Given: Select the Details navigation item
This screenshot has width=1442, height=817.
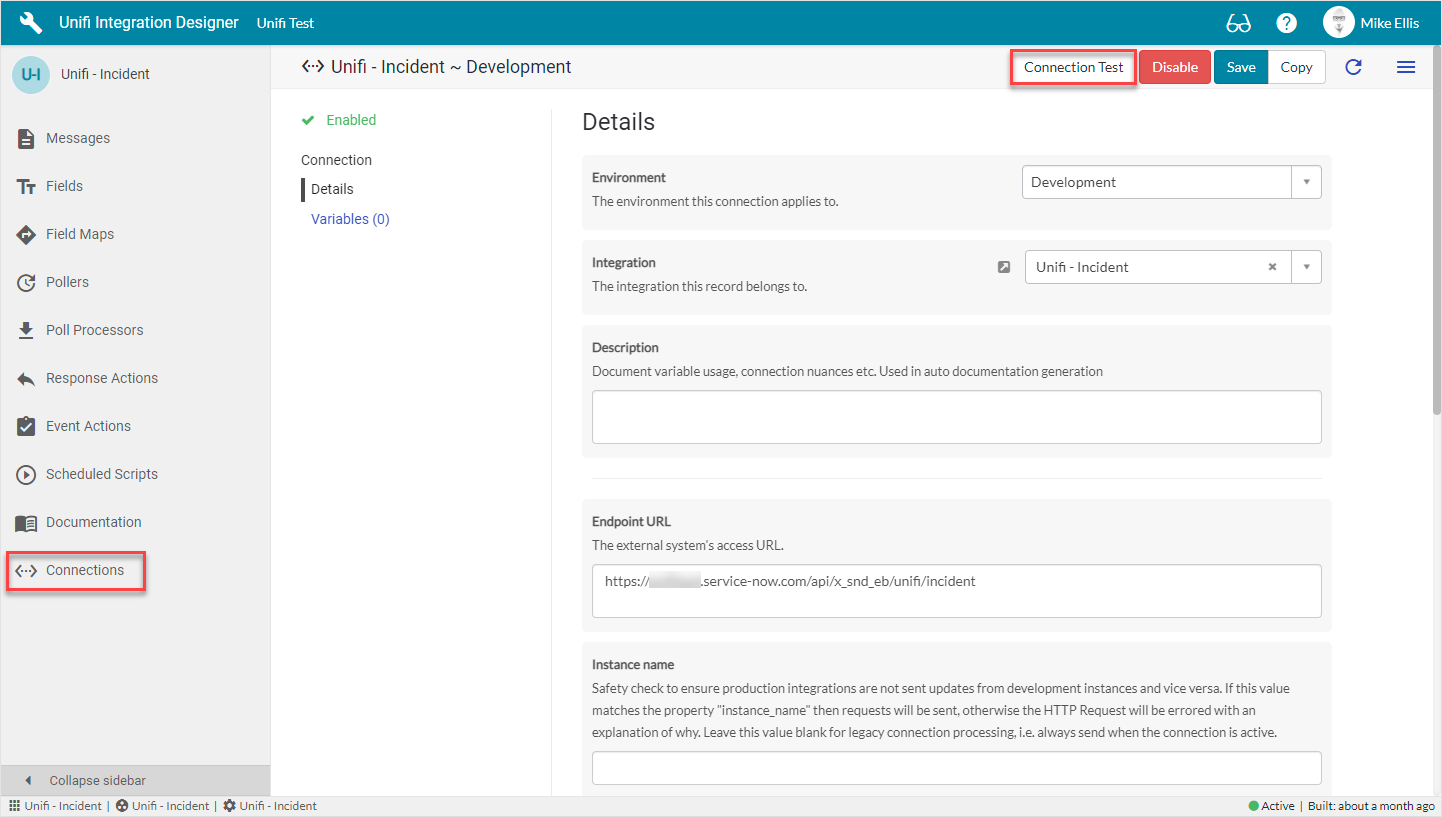Looking at the screenshot, I should click(x=331, y=189).
